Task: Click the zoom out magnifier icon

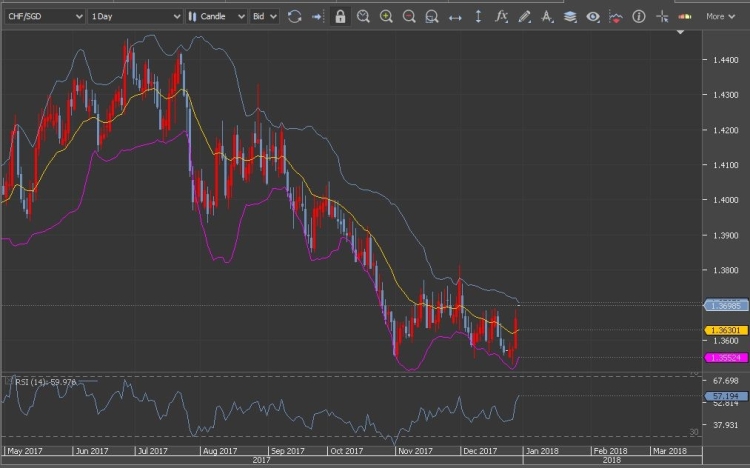Action: pyautogui.click(x=409, y=16)
